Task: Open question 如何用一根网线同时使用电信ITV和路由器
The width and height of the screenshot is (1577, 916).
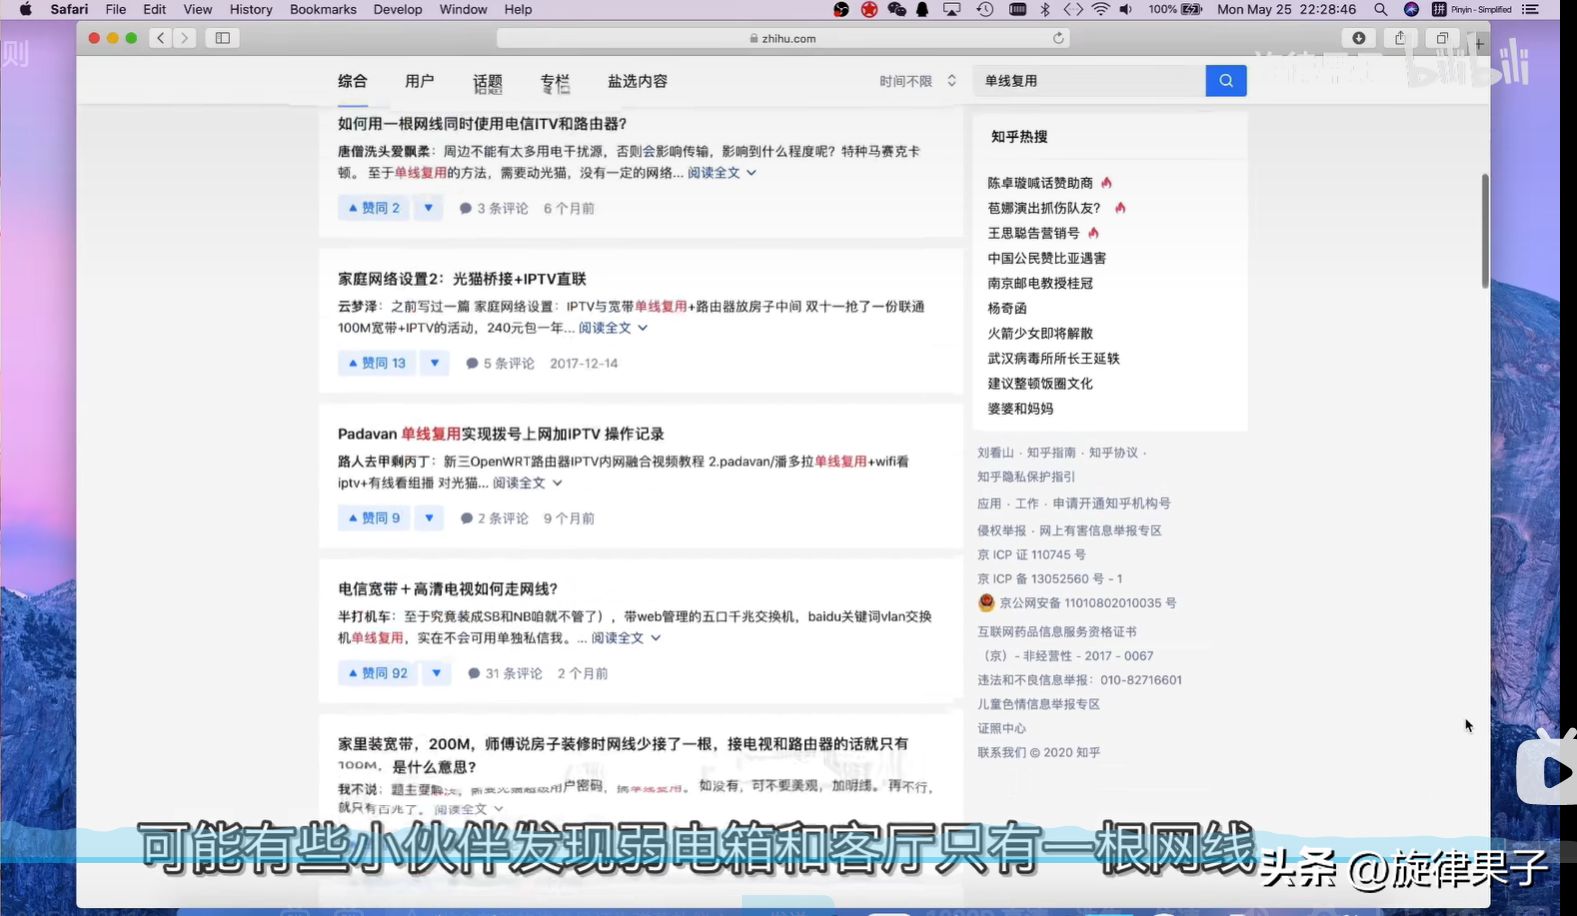Action: [x=482, y=124]
